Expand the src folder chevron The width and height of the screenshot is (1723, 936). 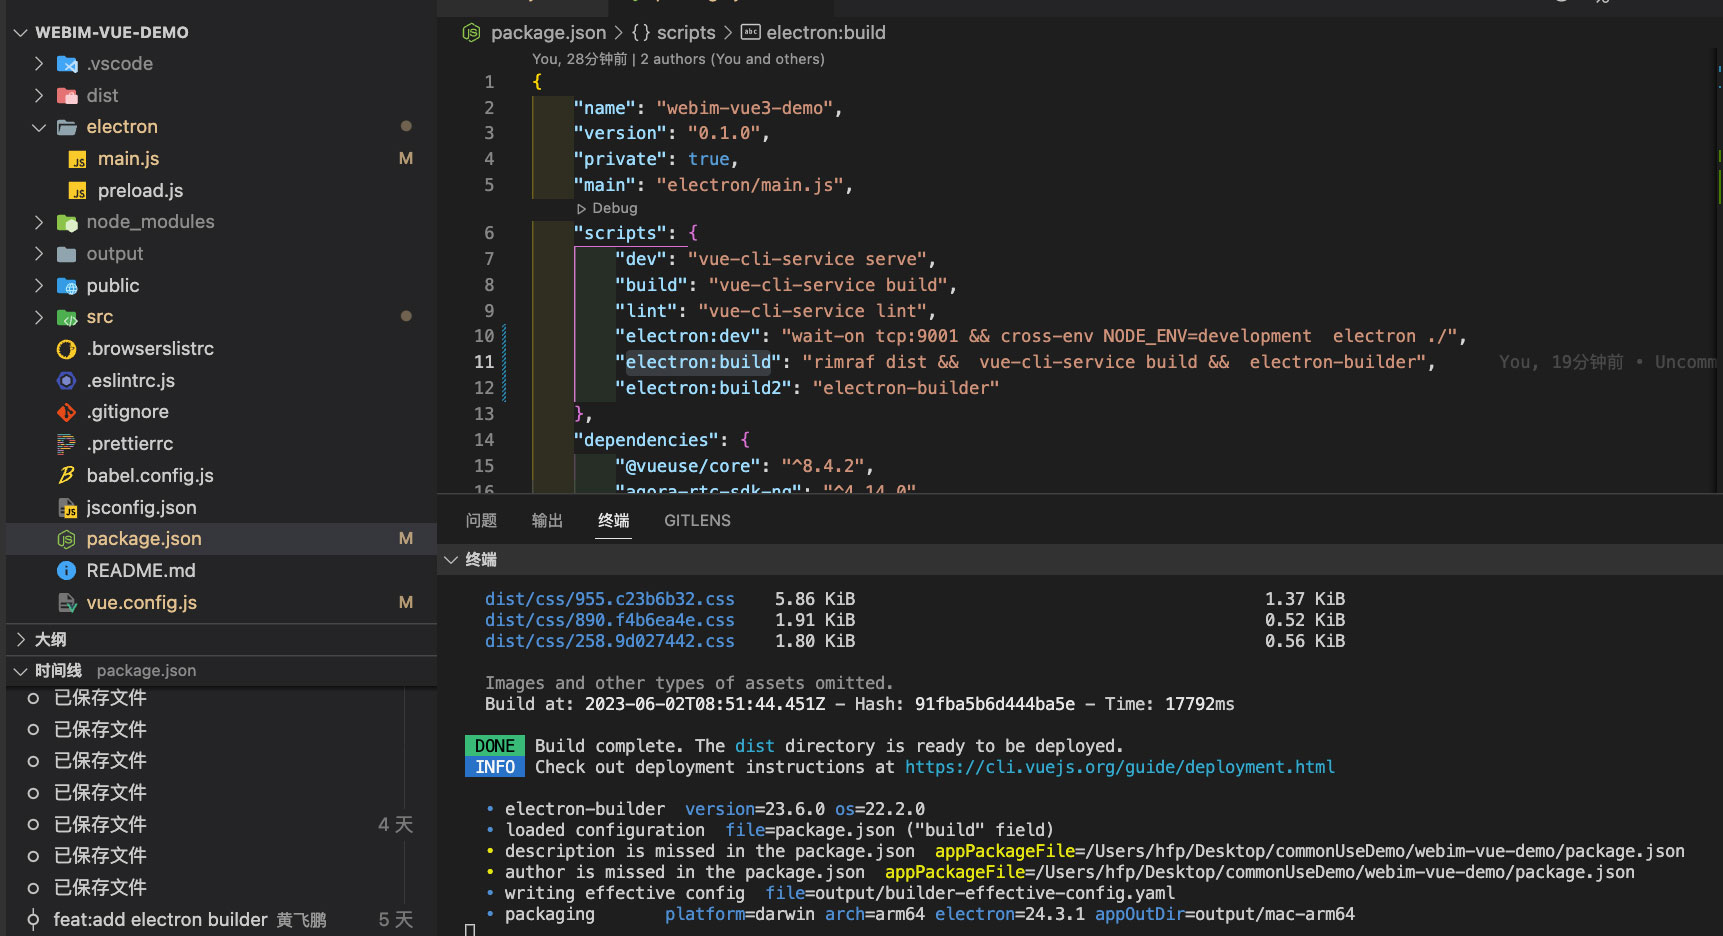point(39,317)
